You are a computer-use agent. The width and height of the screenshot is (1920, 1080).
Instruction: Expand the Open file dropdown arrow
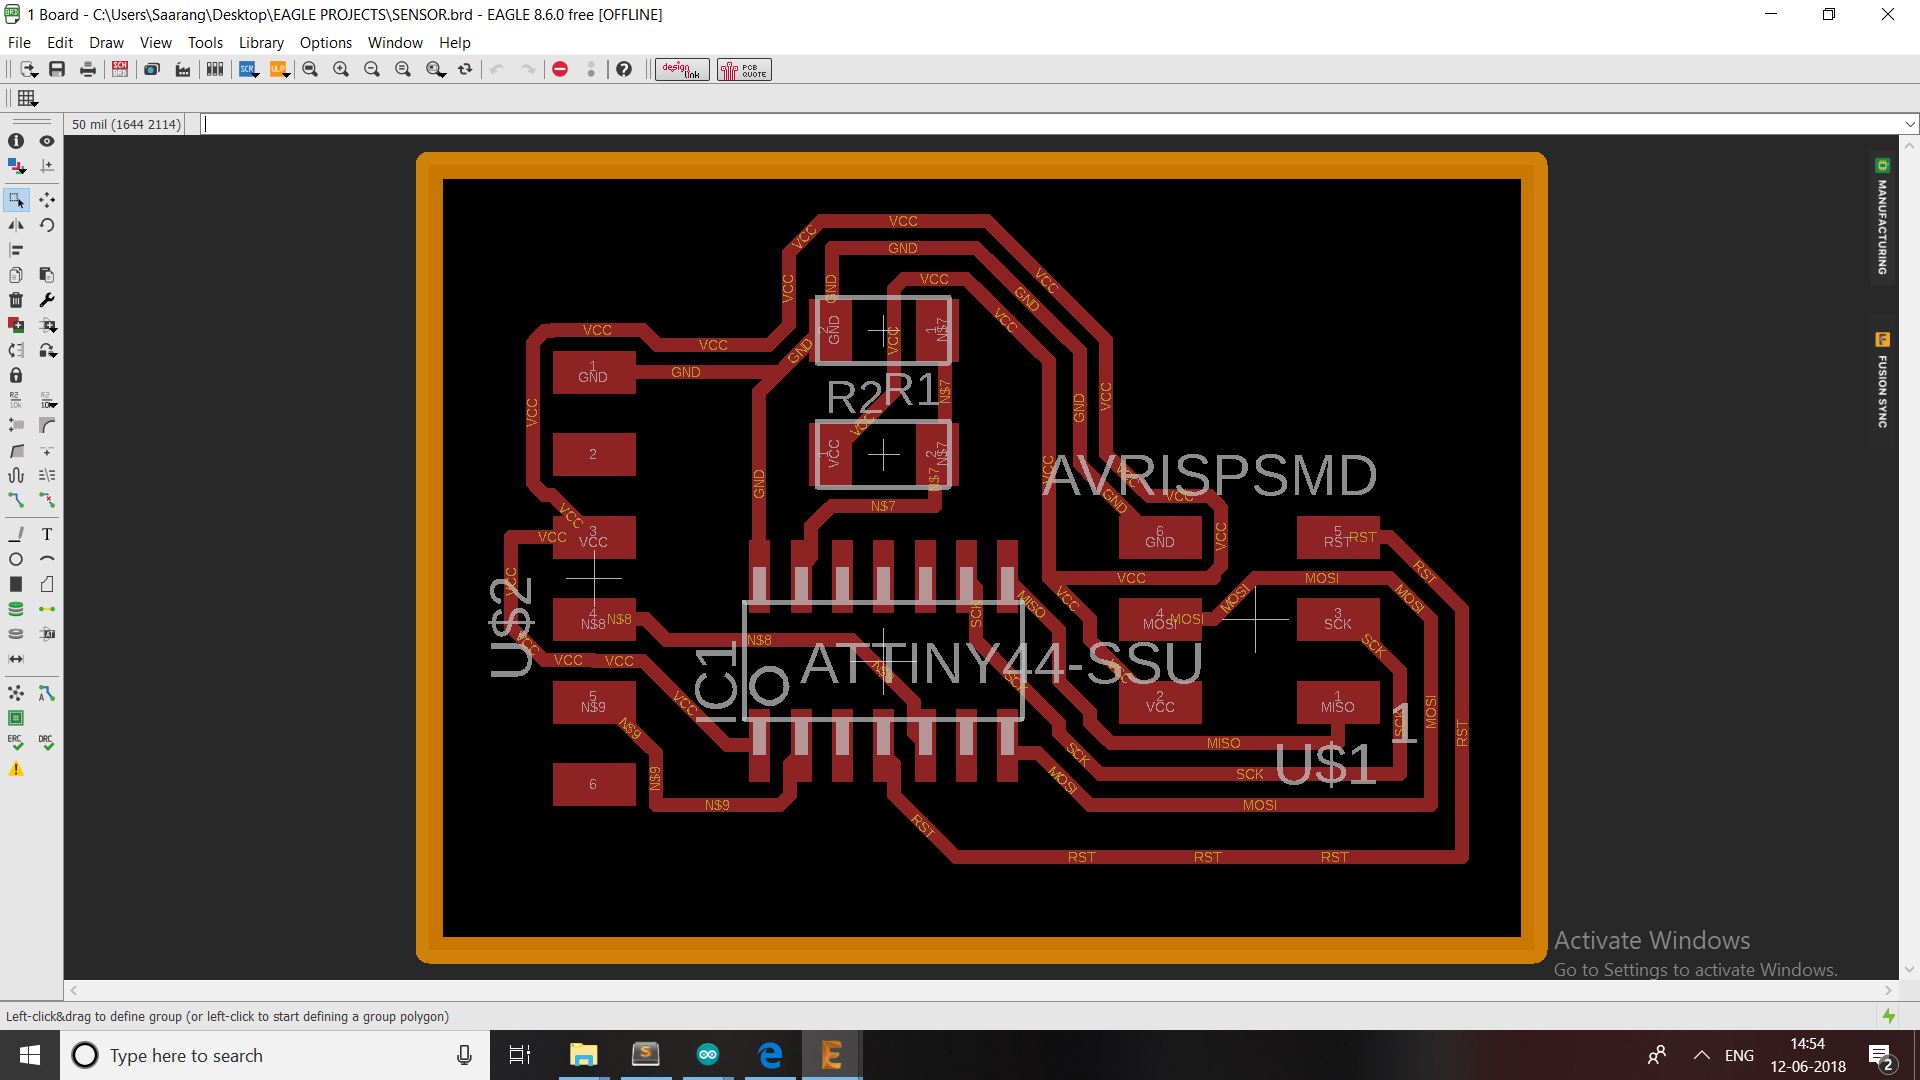[x=35, y=73]
